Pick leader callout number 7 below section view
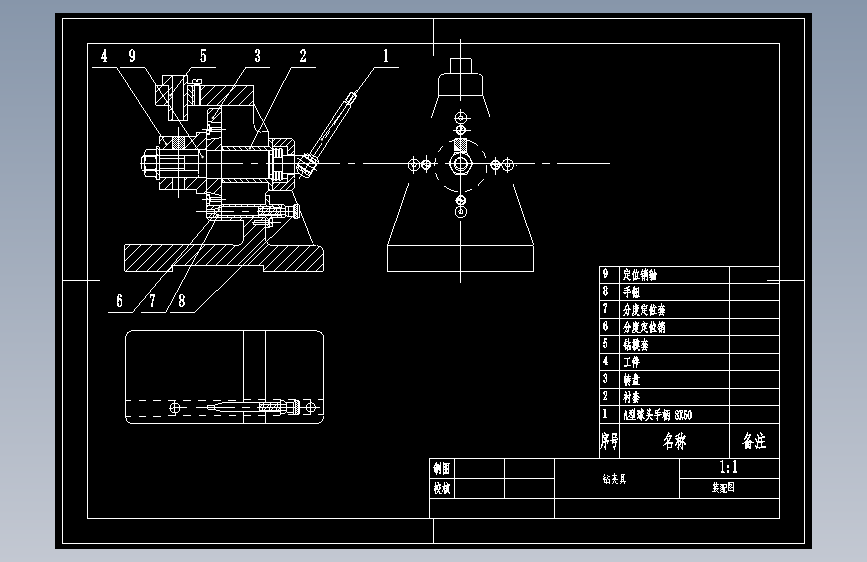This screenshot has height=562, width=867. pyautogui.click(x=153, y=301)
